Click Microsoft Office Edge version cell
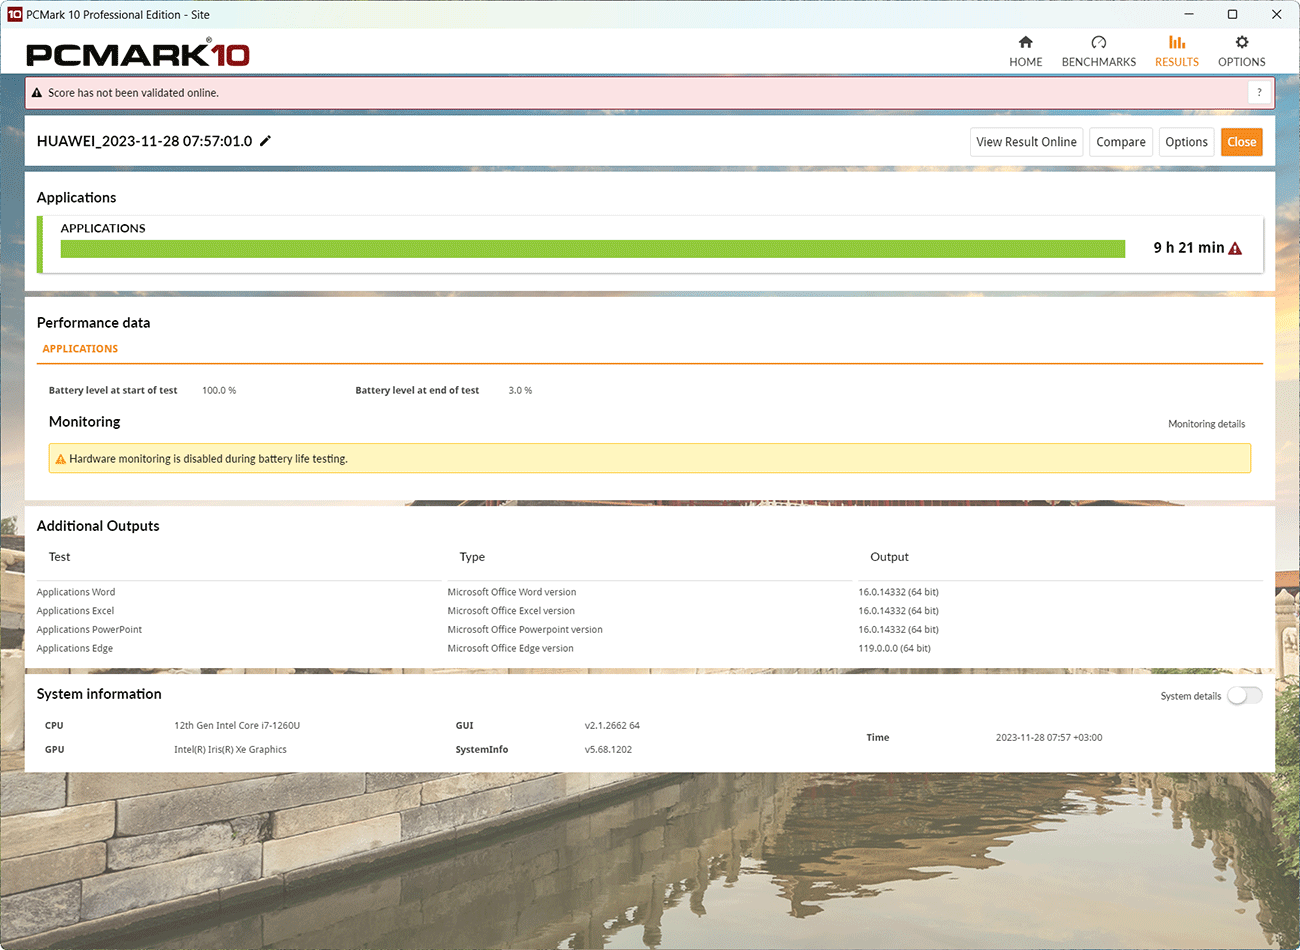The width and height of the screenshot is (1300, 950). pyautogui.click(x=511, y=649)
